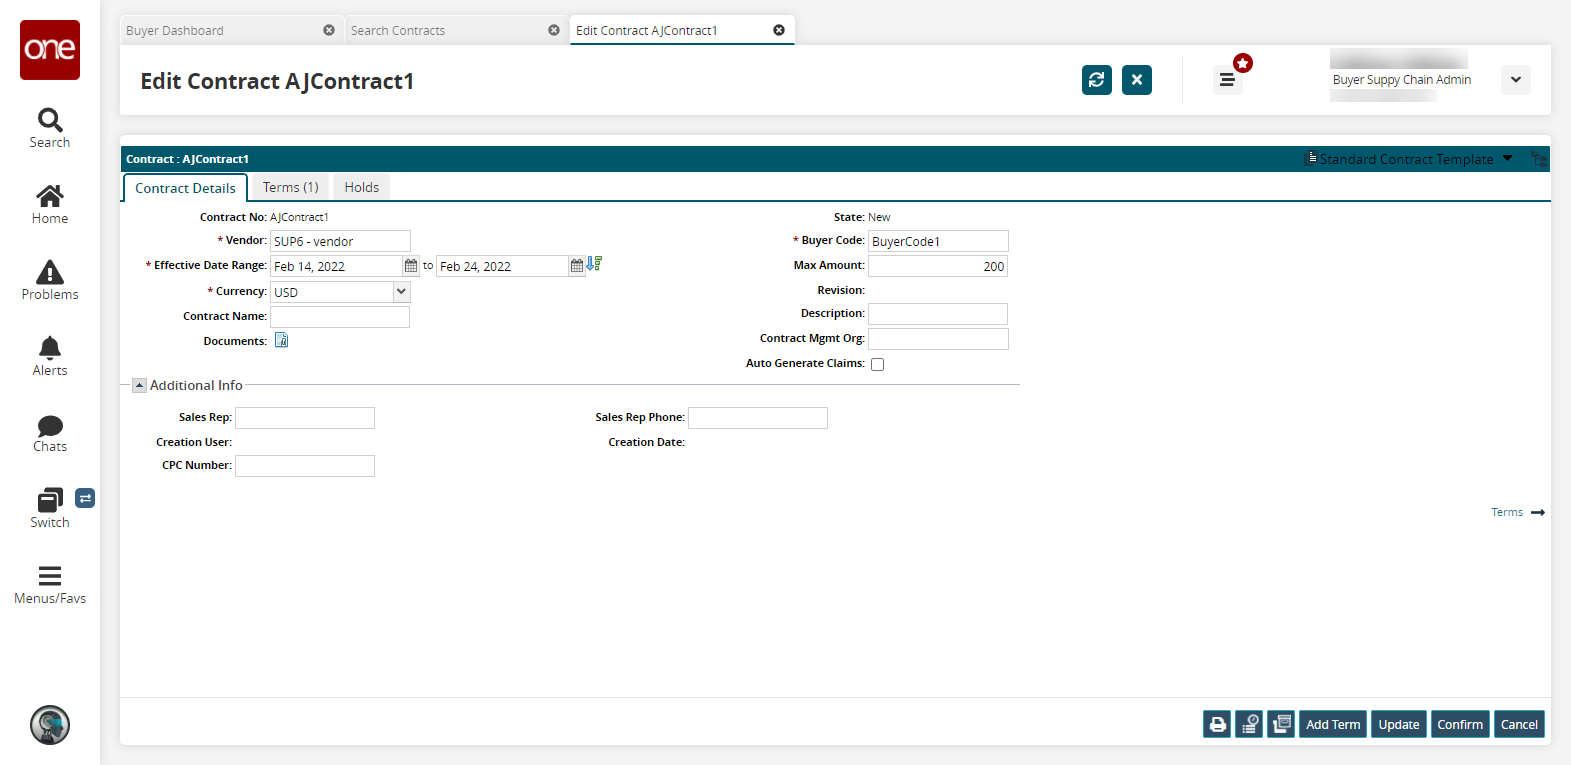Viewport: 1571px width, 765px height.
Task: Open the Terms (1) tab
Action: 291,187
